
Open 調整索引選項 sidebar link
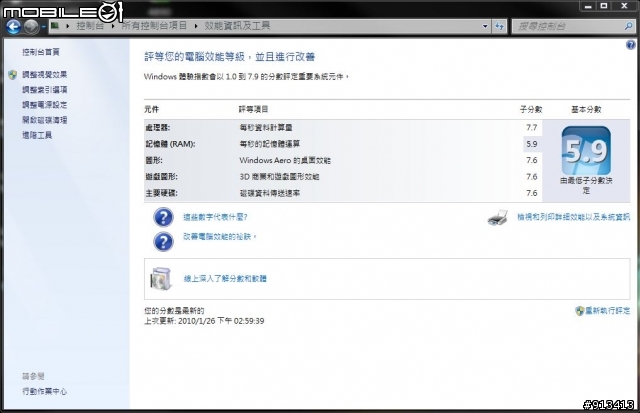coord(44,90)
